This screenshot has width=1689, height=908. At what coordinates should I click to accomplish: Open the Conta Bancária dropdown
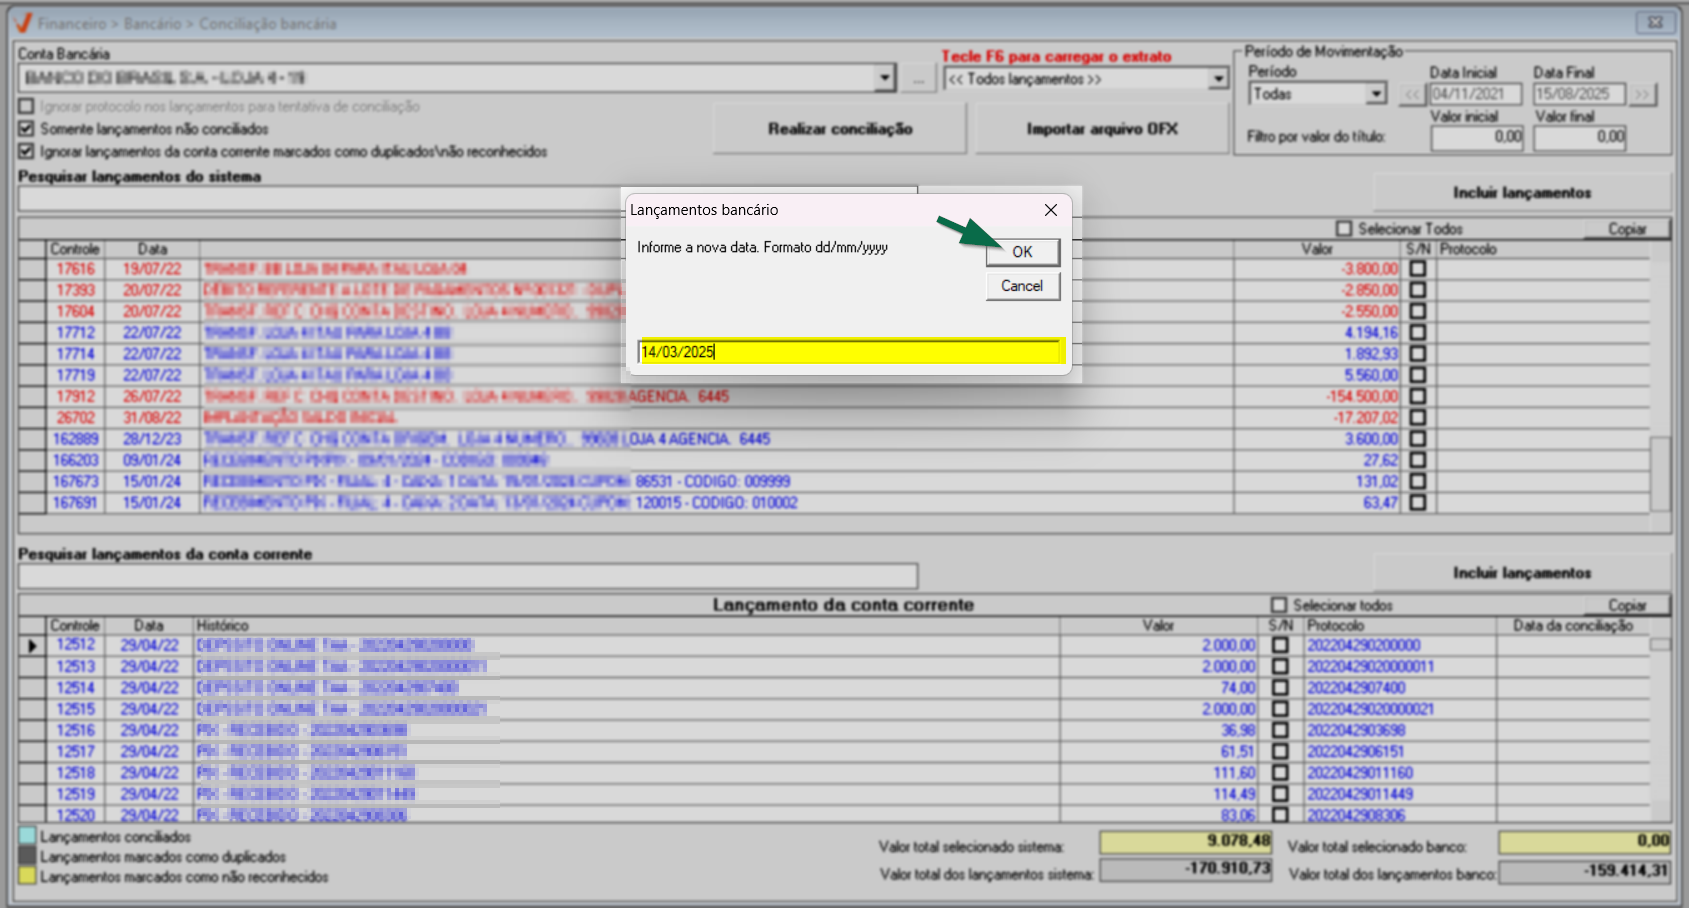tap(884, 78)
